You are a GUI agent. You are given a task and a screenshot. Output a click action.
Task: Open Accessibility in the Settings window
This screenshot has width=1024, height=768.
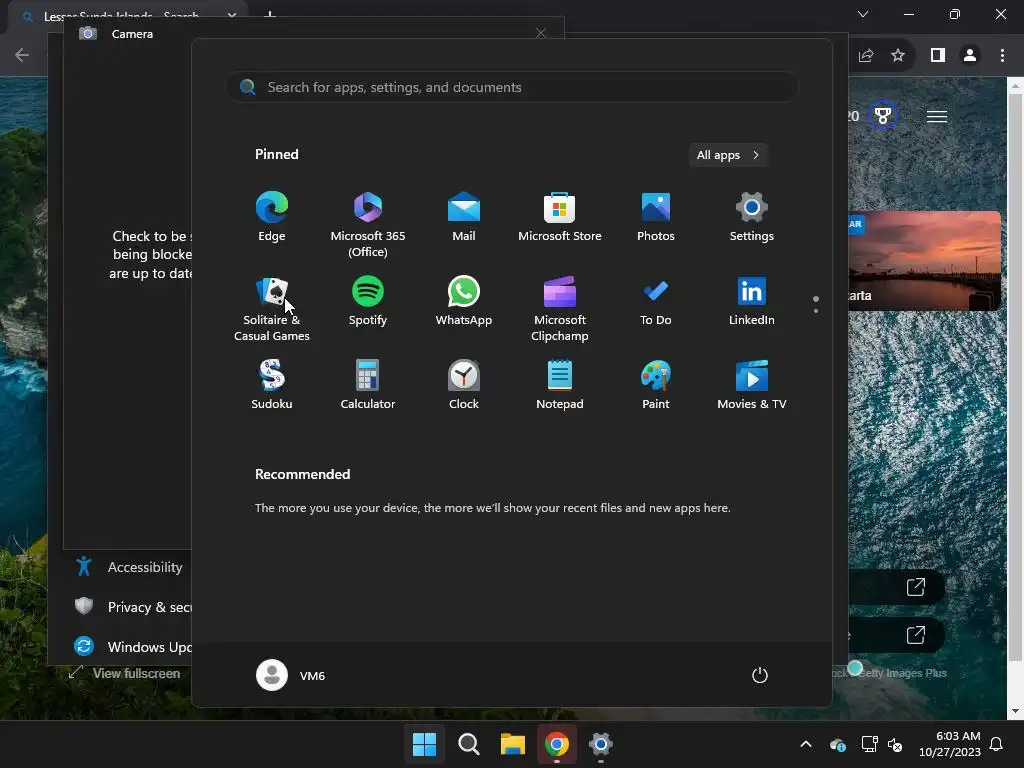(x=128, y=567)
